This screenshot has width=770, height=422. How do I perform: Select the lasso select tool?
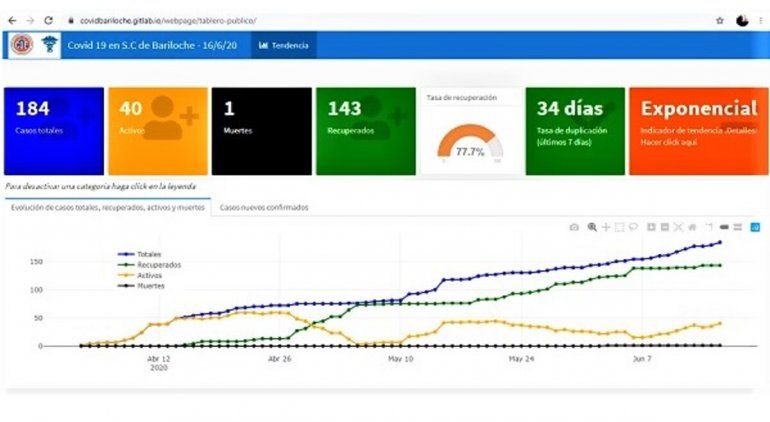click(634, 227)
